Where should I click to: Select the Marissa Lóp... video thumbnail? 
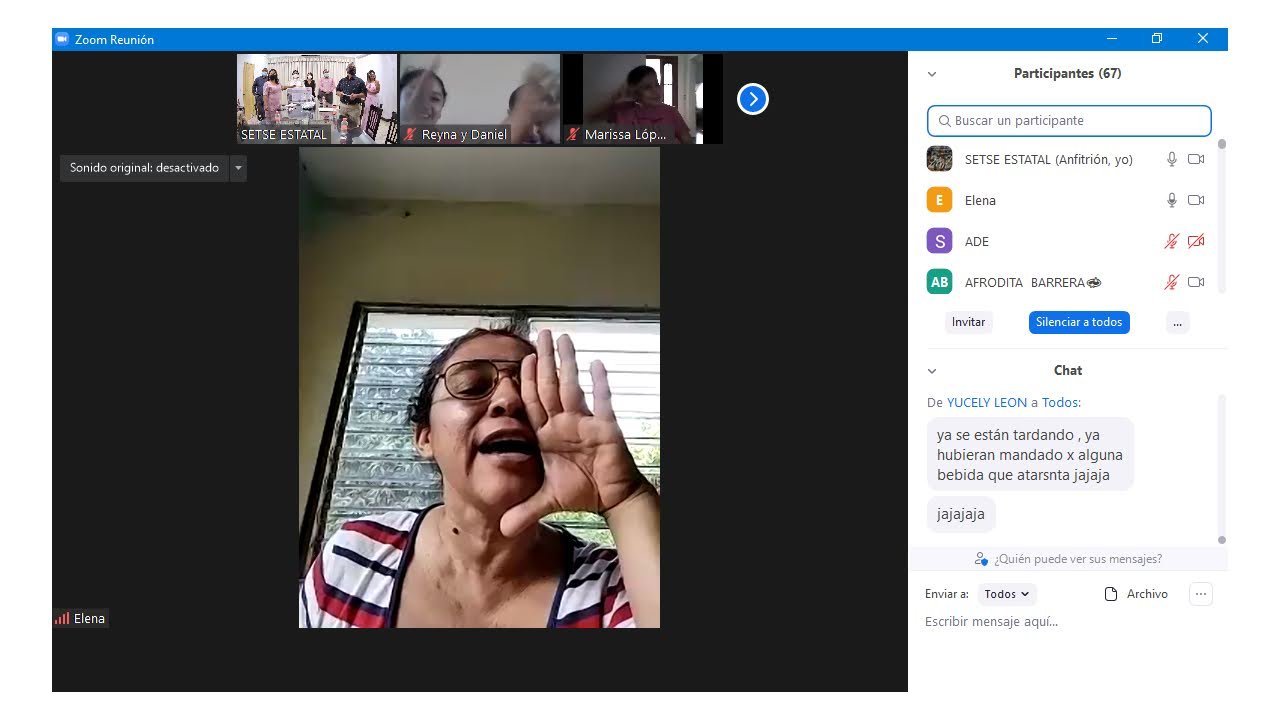click(x=643, y=99)
